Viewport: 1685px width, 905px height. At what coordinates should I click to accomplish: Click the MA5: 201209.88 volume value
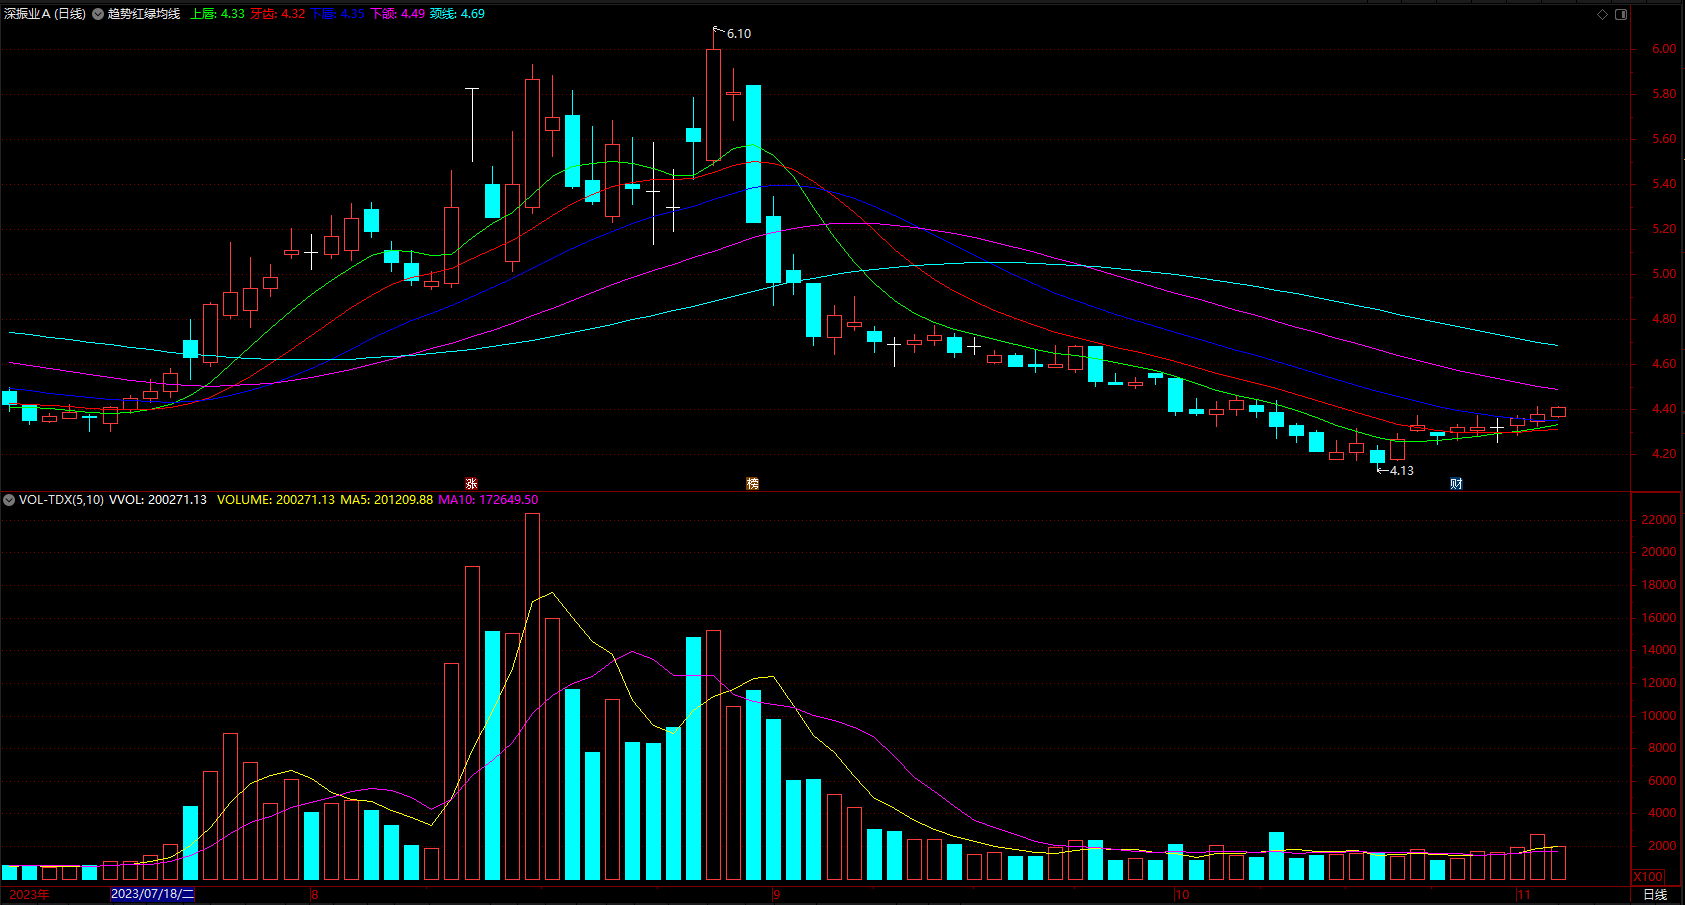[x=387, y=500]
